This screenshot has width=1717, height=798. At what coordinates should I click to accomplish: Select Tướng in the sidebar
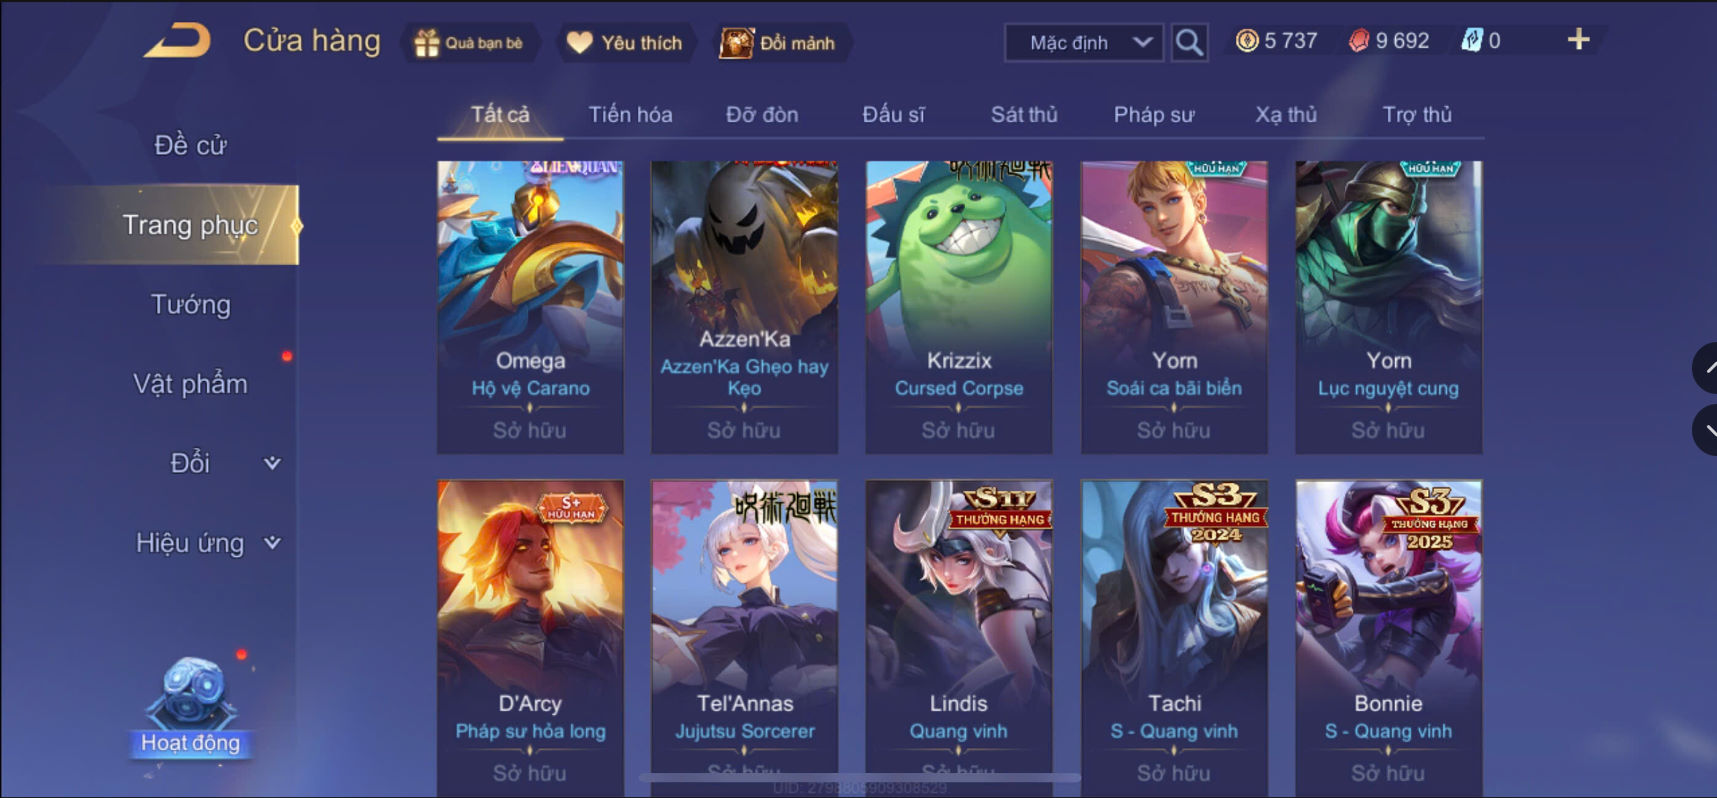tap(190, 304)
